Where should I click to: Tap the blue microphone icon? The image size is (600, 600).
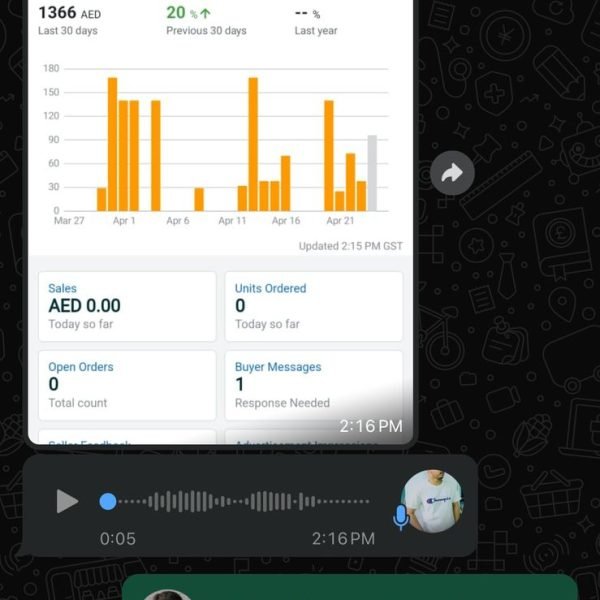[401, 517]
